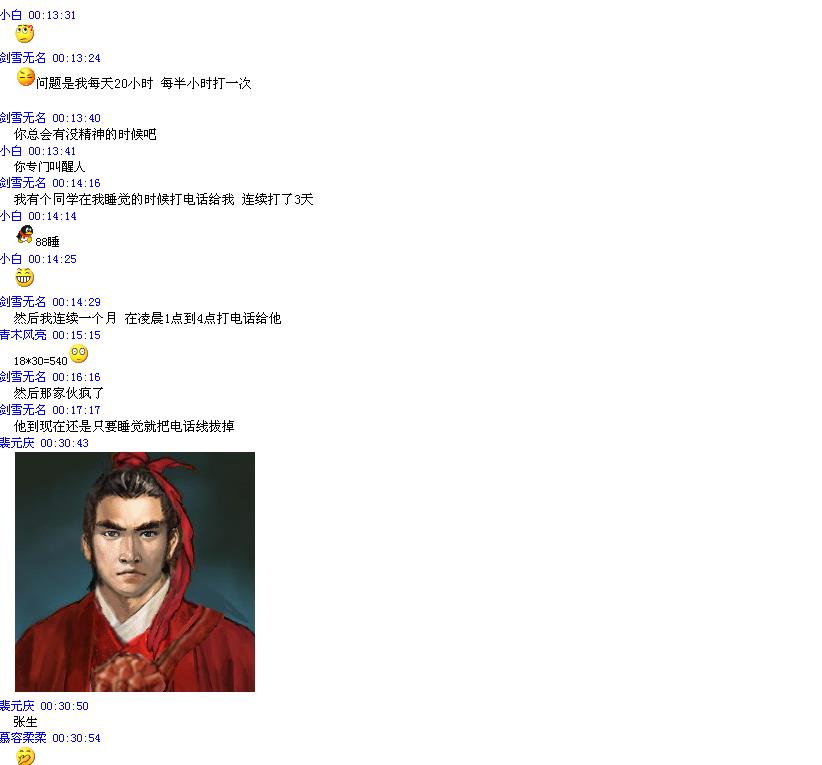
Task: Click the thinking emoji at 00:30:54
Action: (25, 756)
